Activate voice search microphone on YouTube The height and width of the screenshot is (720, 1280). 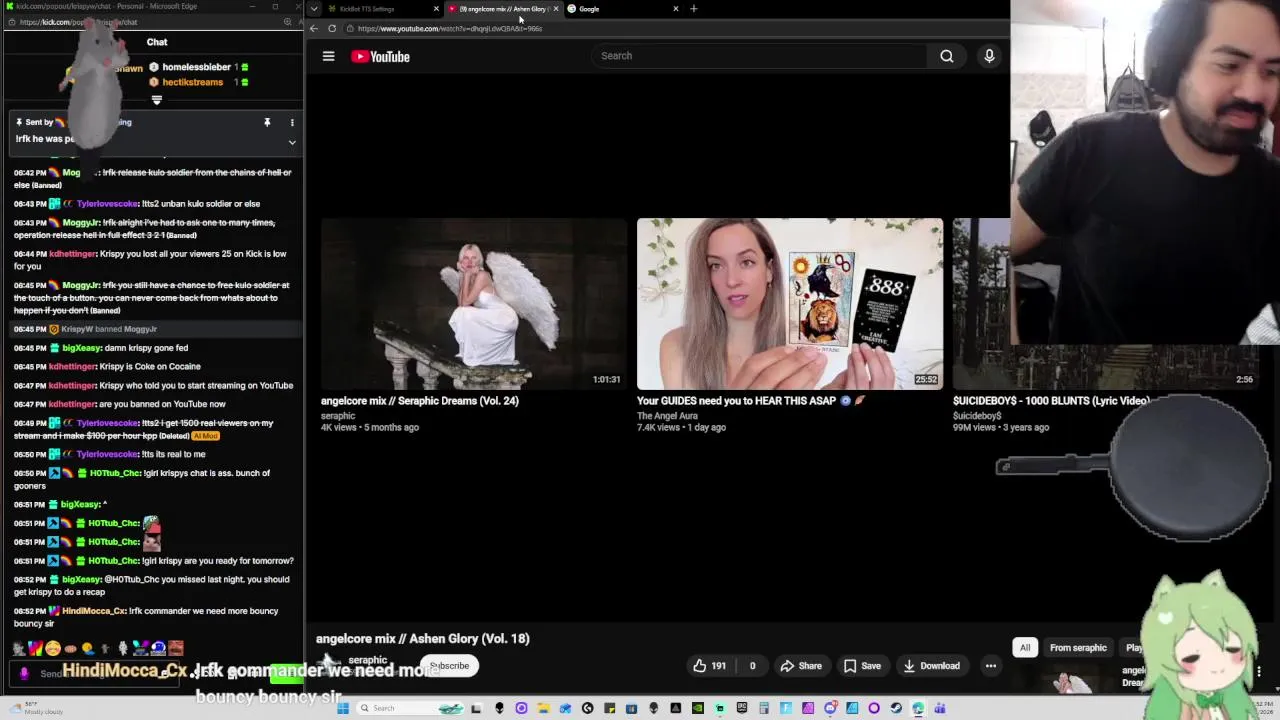pos(989,56)
